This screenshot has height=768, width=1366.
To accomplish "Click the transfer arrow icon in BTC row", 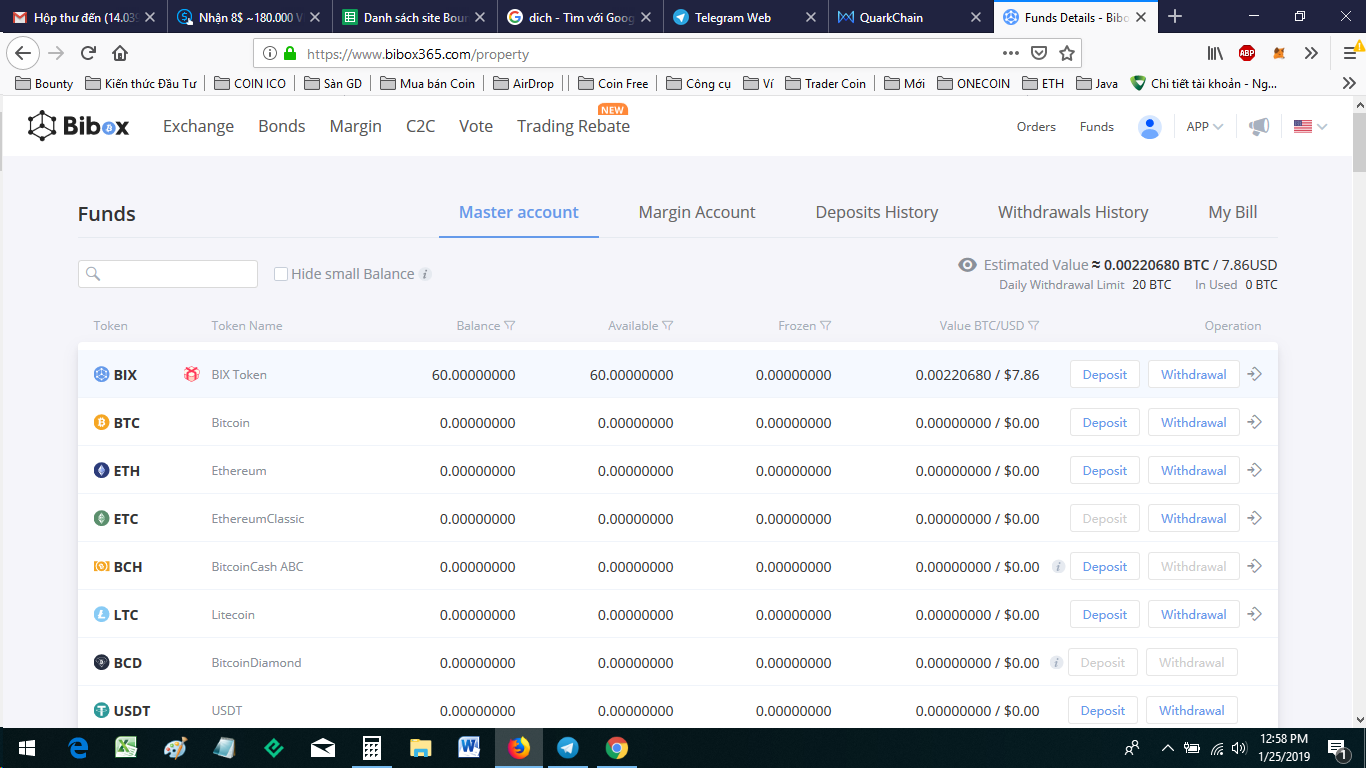I will (x=1255, y=422).
